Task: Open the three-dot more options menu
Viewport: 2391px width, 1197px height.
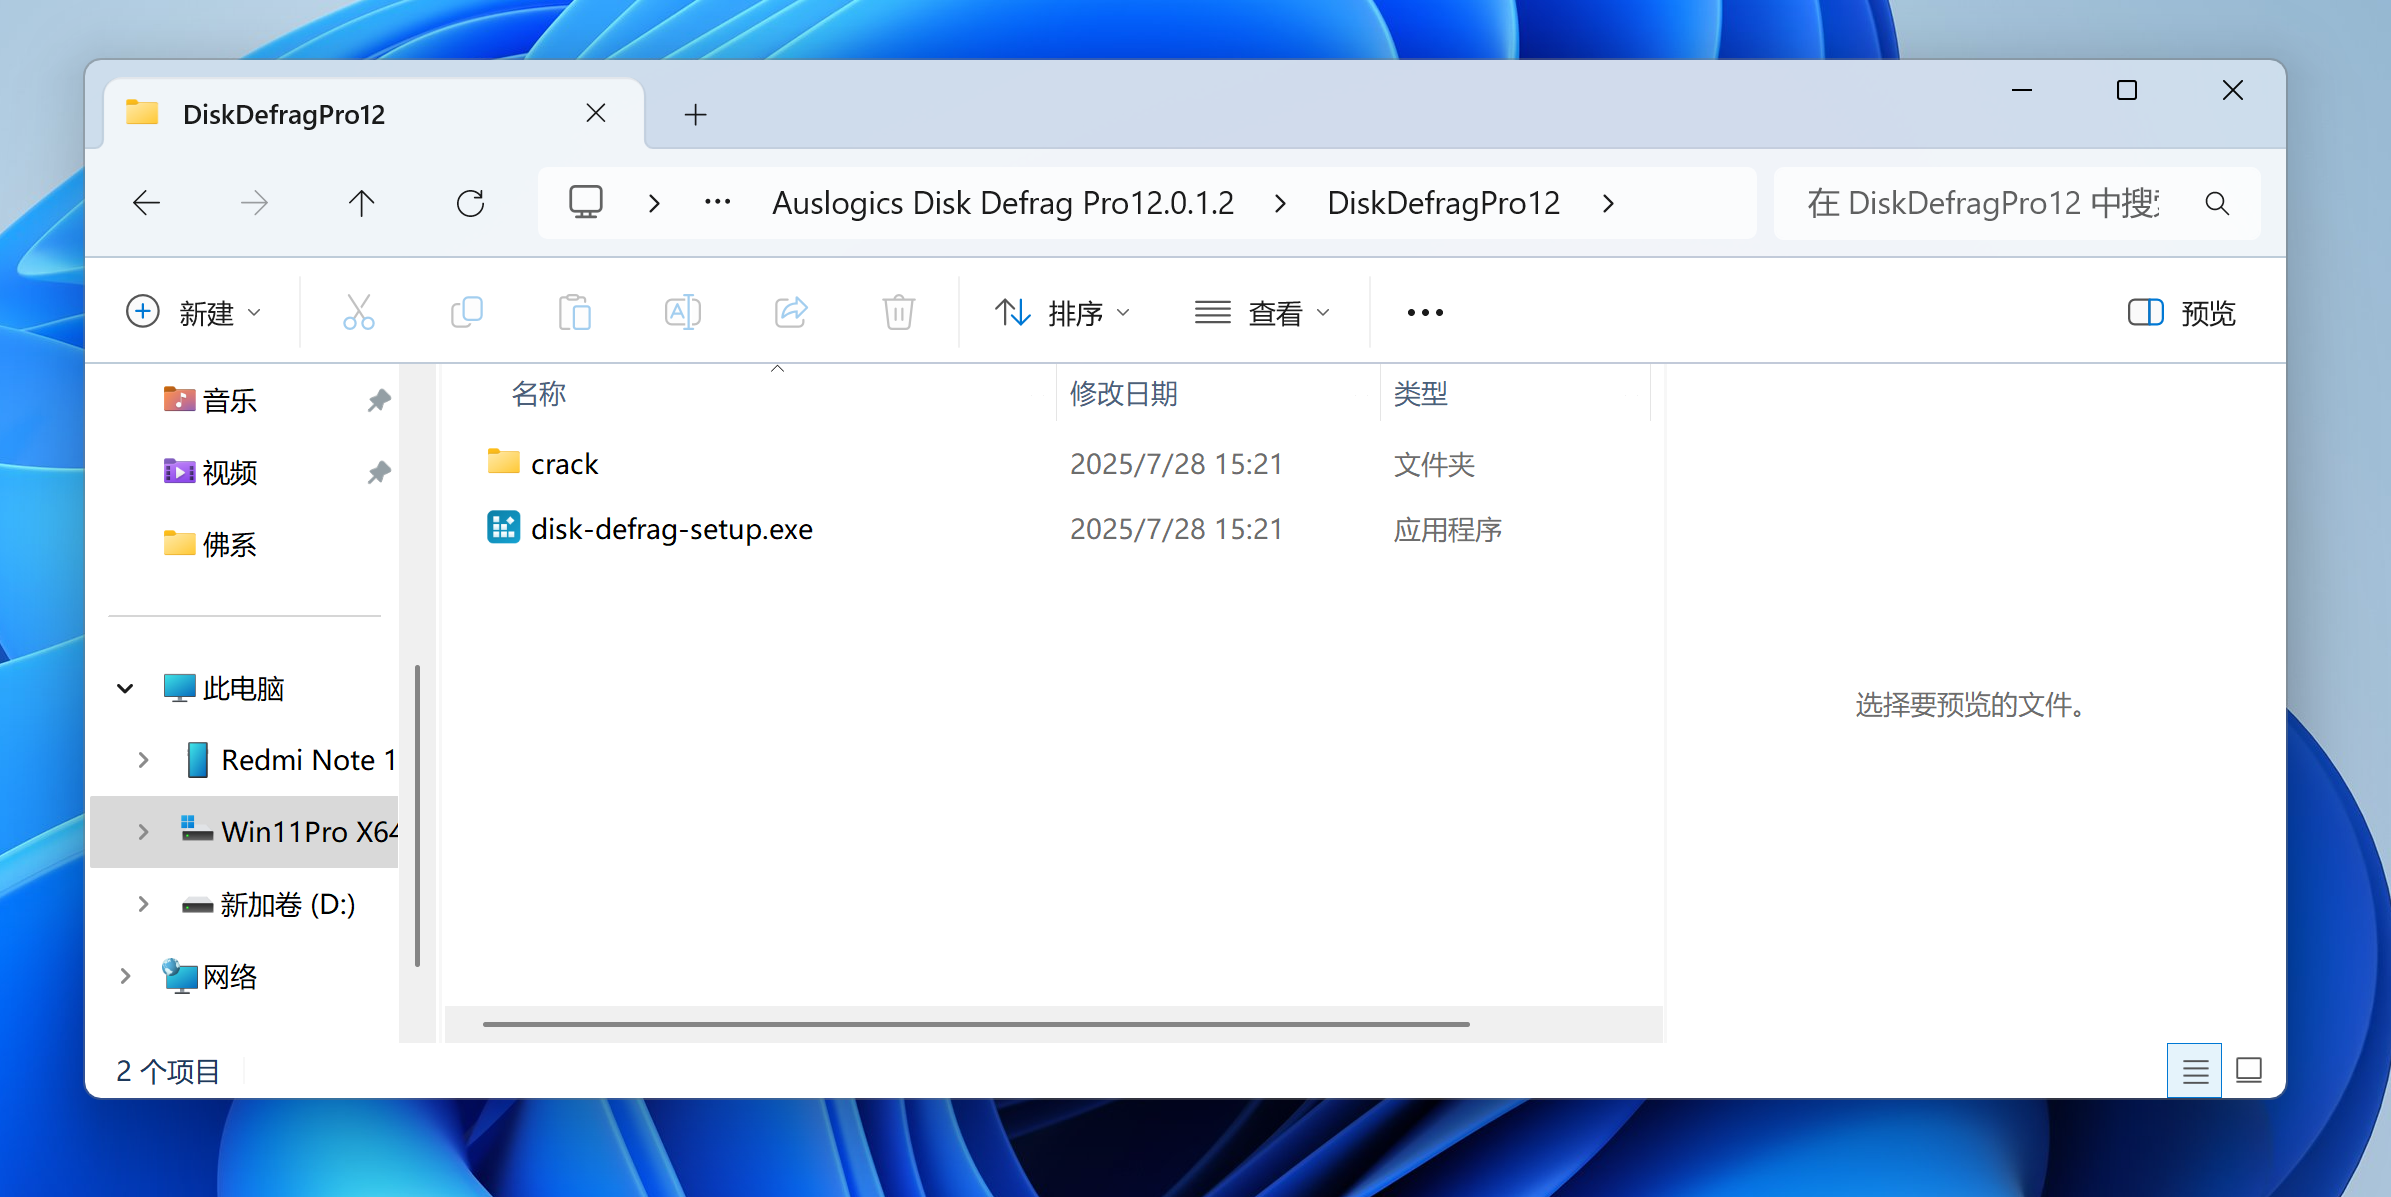Action: [x=1425, y=313]
